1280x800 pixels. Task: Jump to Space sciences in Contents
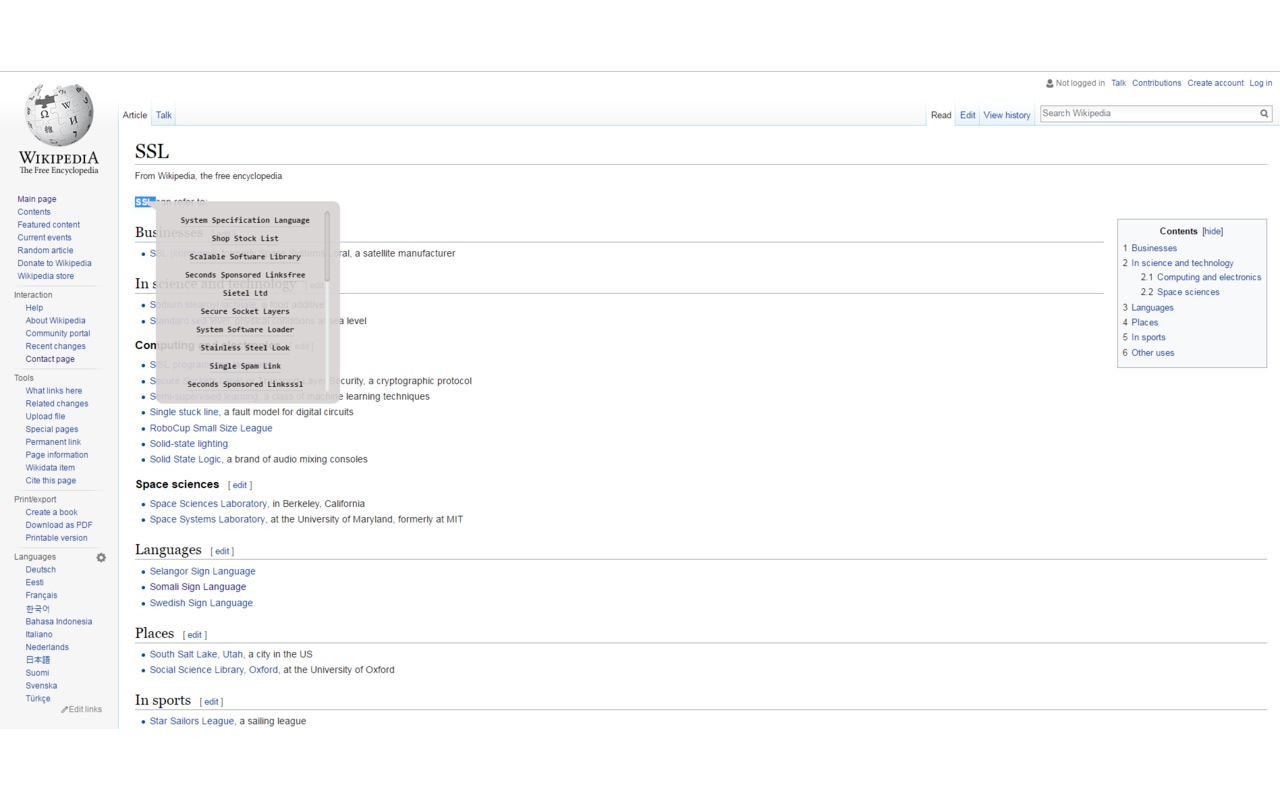[1188, 292]
